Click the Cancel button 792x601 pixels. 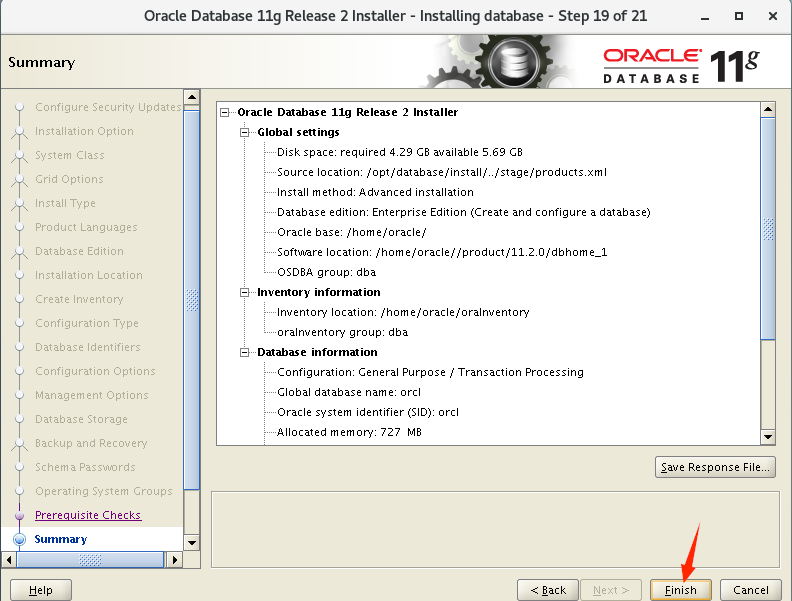(751, 590)
